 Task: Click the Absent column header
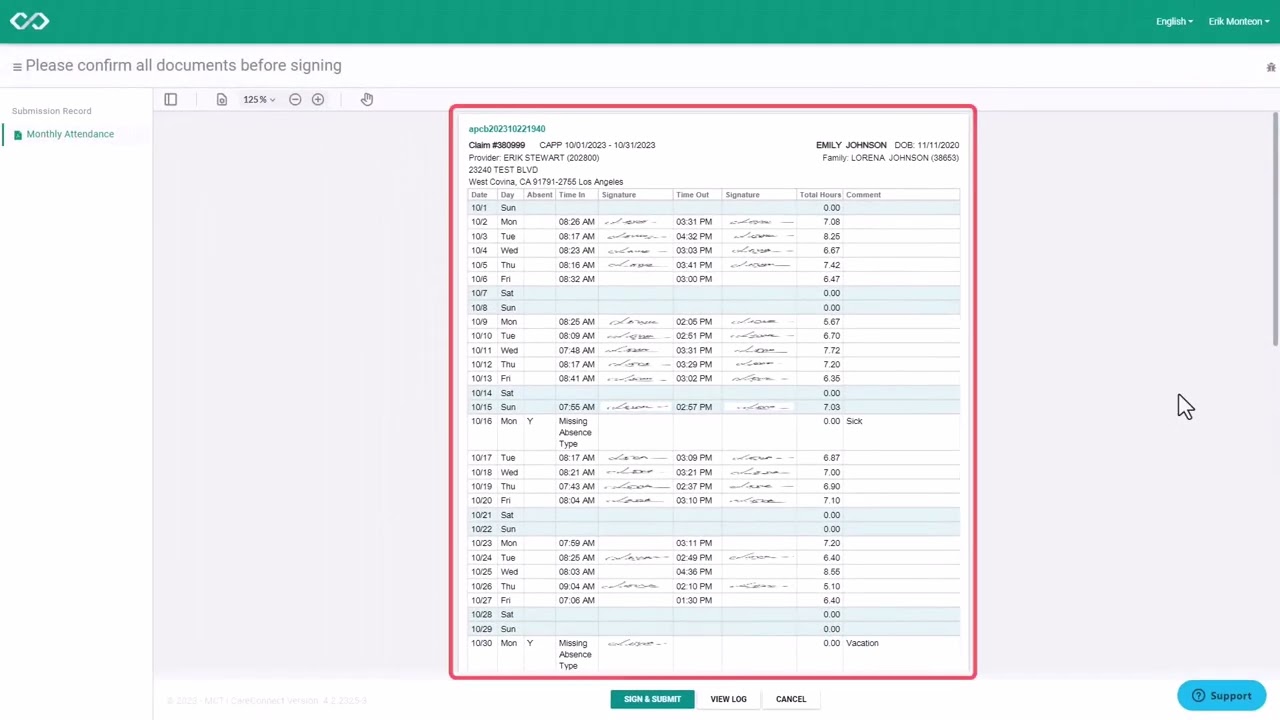540,195
